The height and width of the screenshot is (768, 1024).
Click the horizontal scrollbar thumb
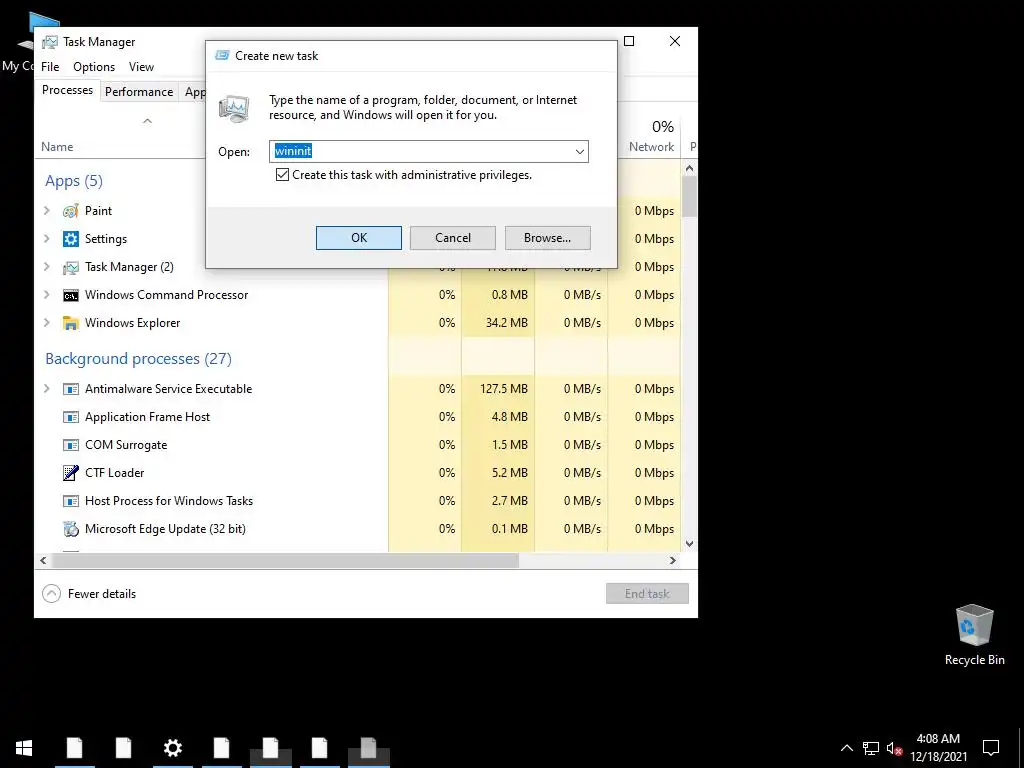285,560
